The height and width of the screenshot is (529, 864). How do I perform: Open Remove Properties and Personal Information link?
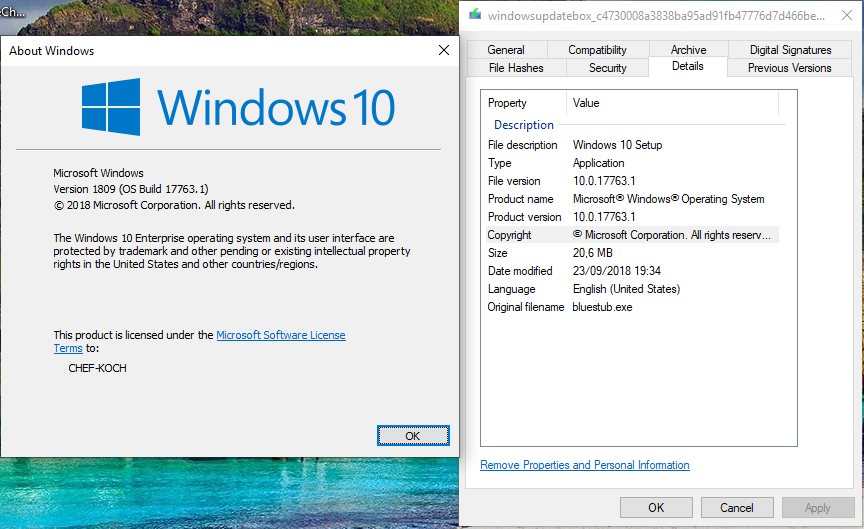click(585, 465)
